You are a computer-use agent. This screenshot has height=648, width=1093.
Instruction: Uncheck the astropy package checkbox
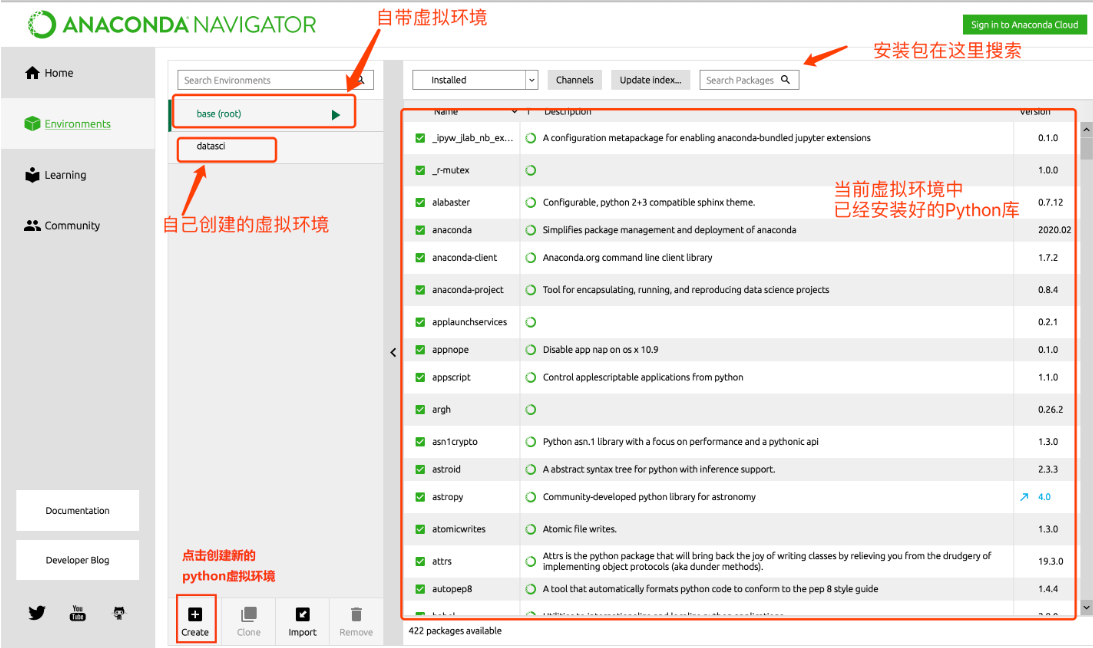click(x=420, y=496)
